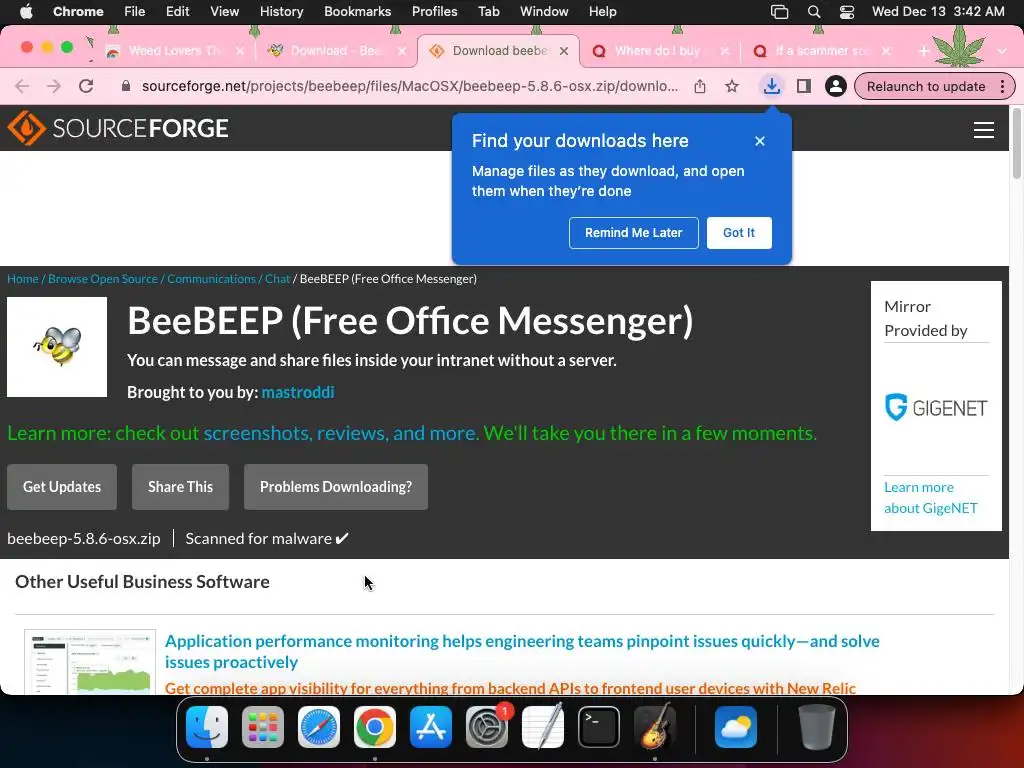1024x768 pixels.
Task: Open Spotlight search in menu bar
Action: (814, 12)
